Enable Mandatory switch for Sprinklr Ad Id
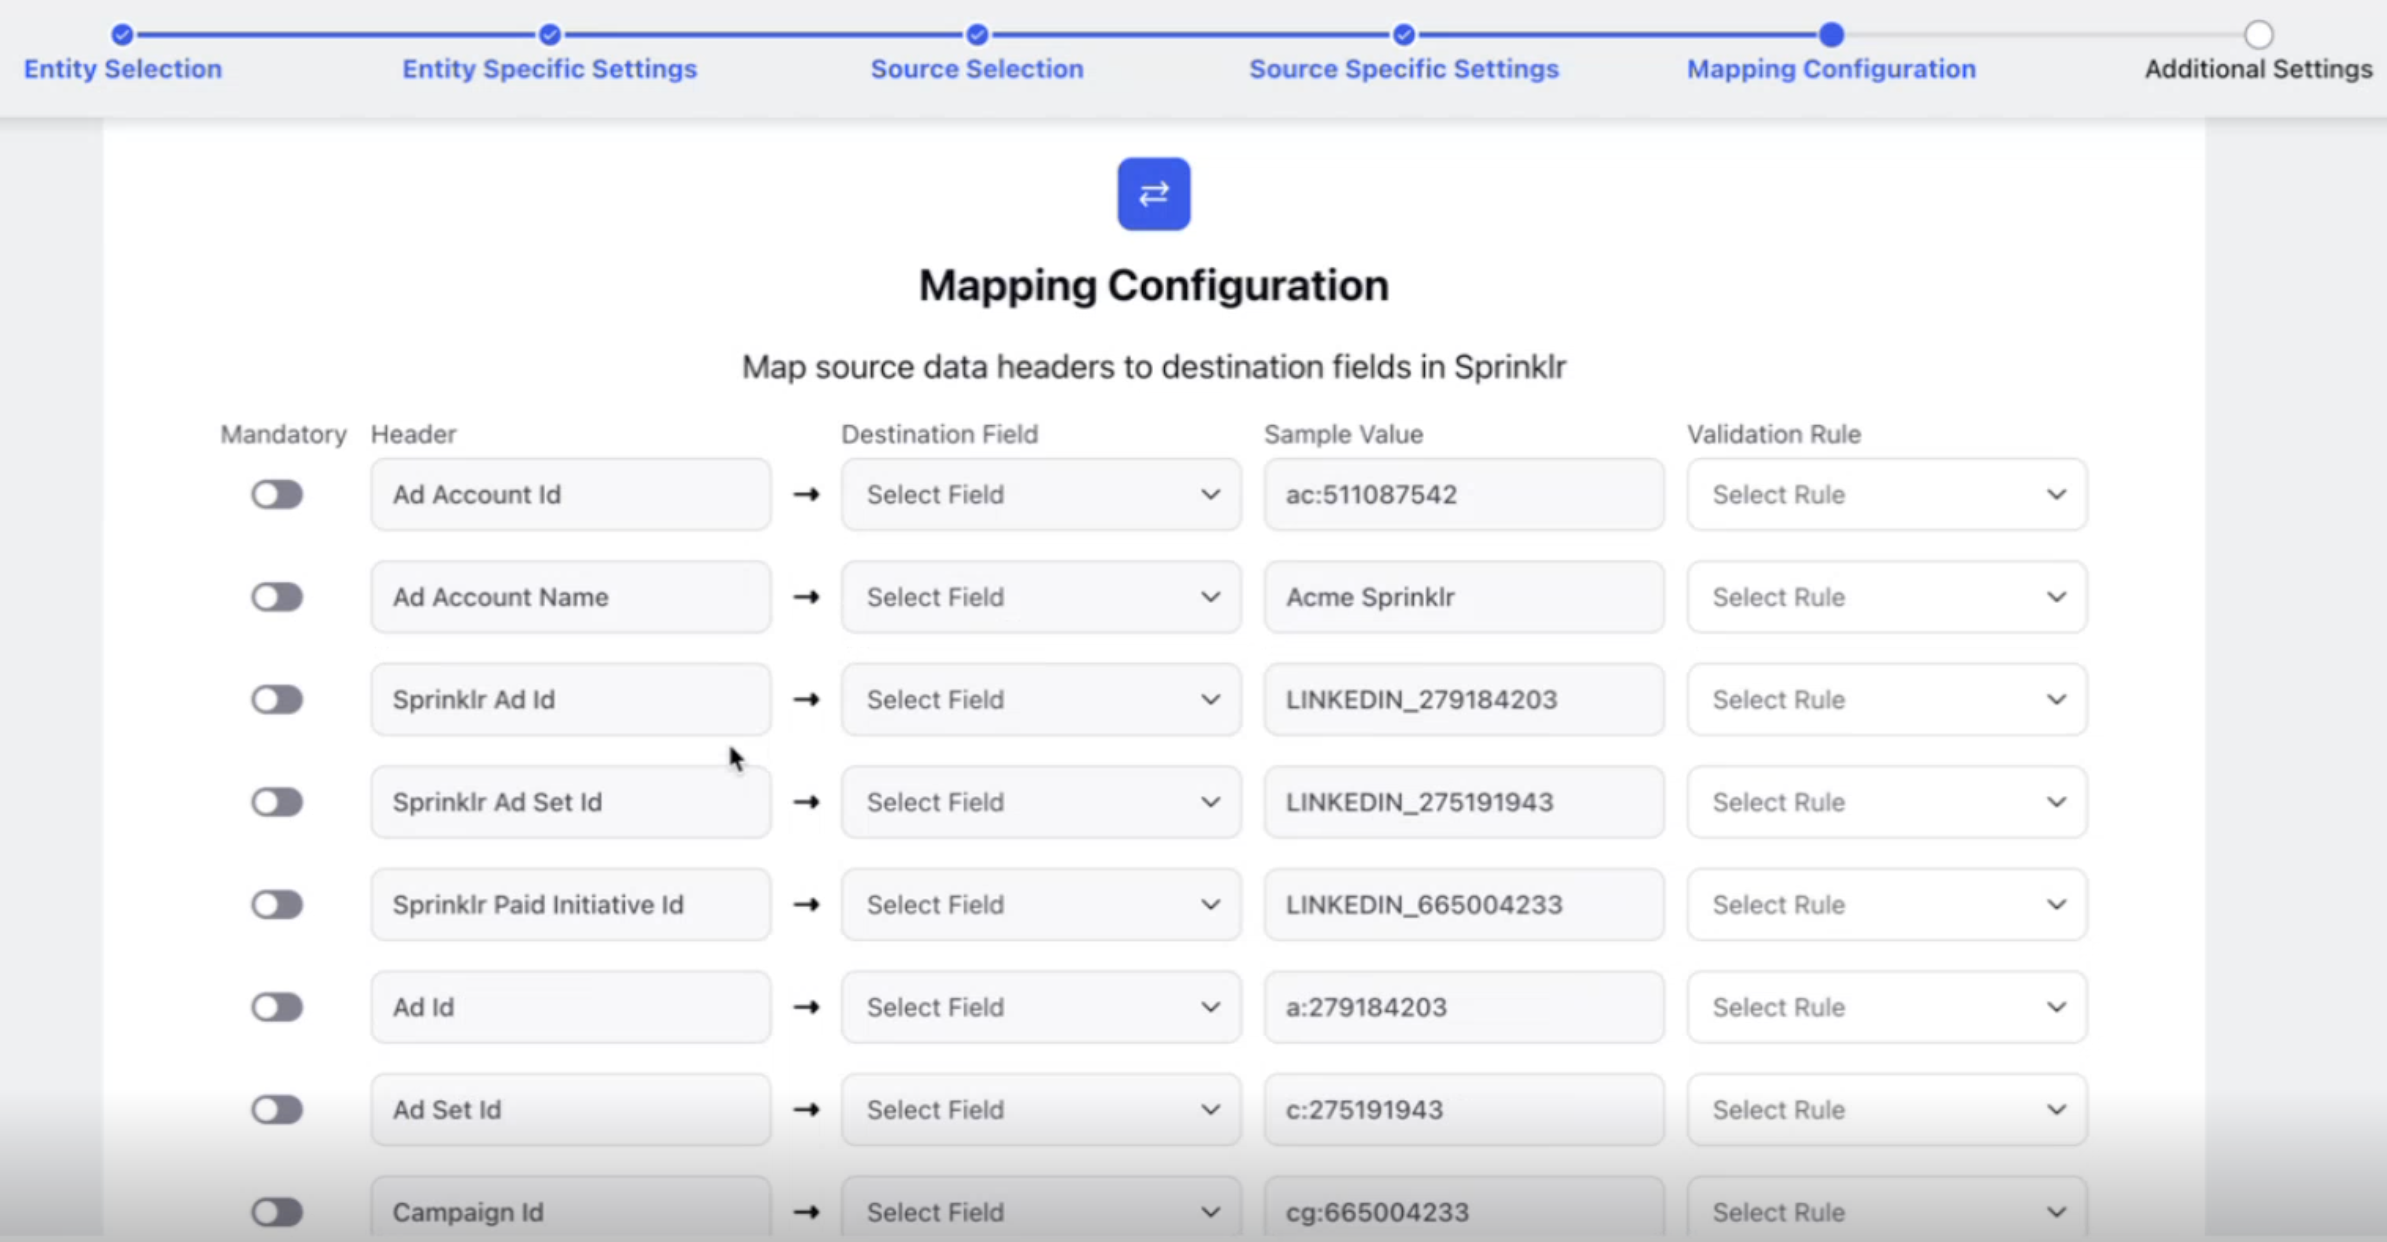 pos(277,699)
